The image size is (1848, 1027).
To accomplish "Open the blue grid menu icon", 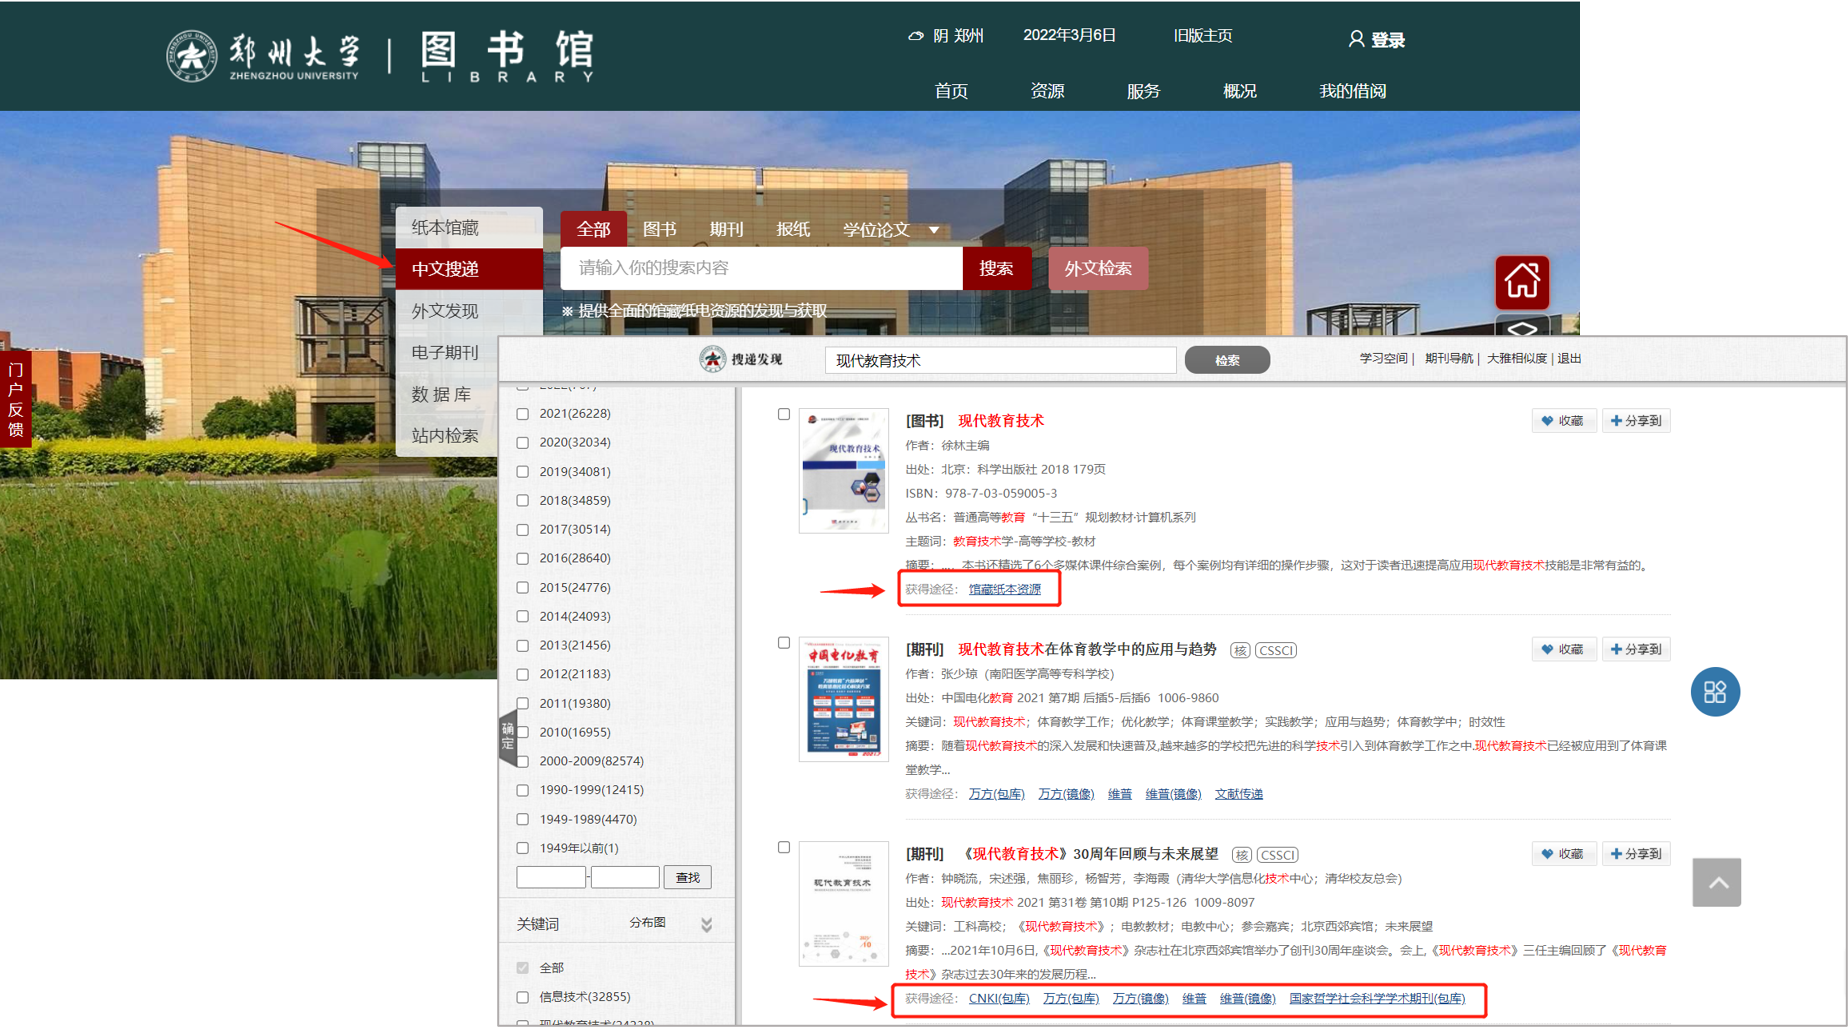I will point(1714,692).
